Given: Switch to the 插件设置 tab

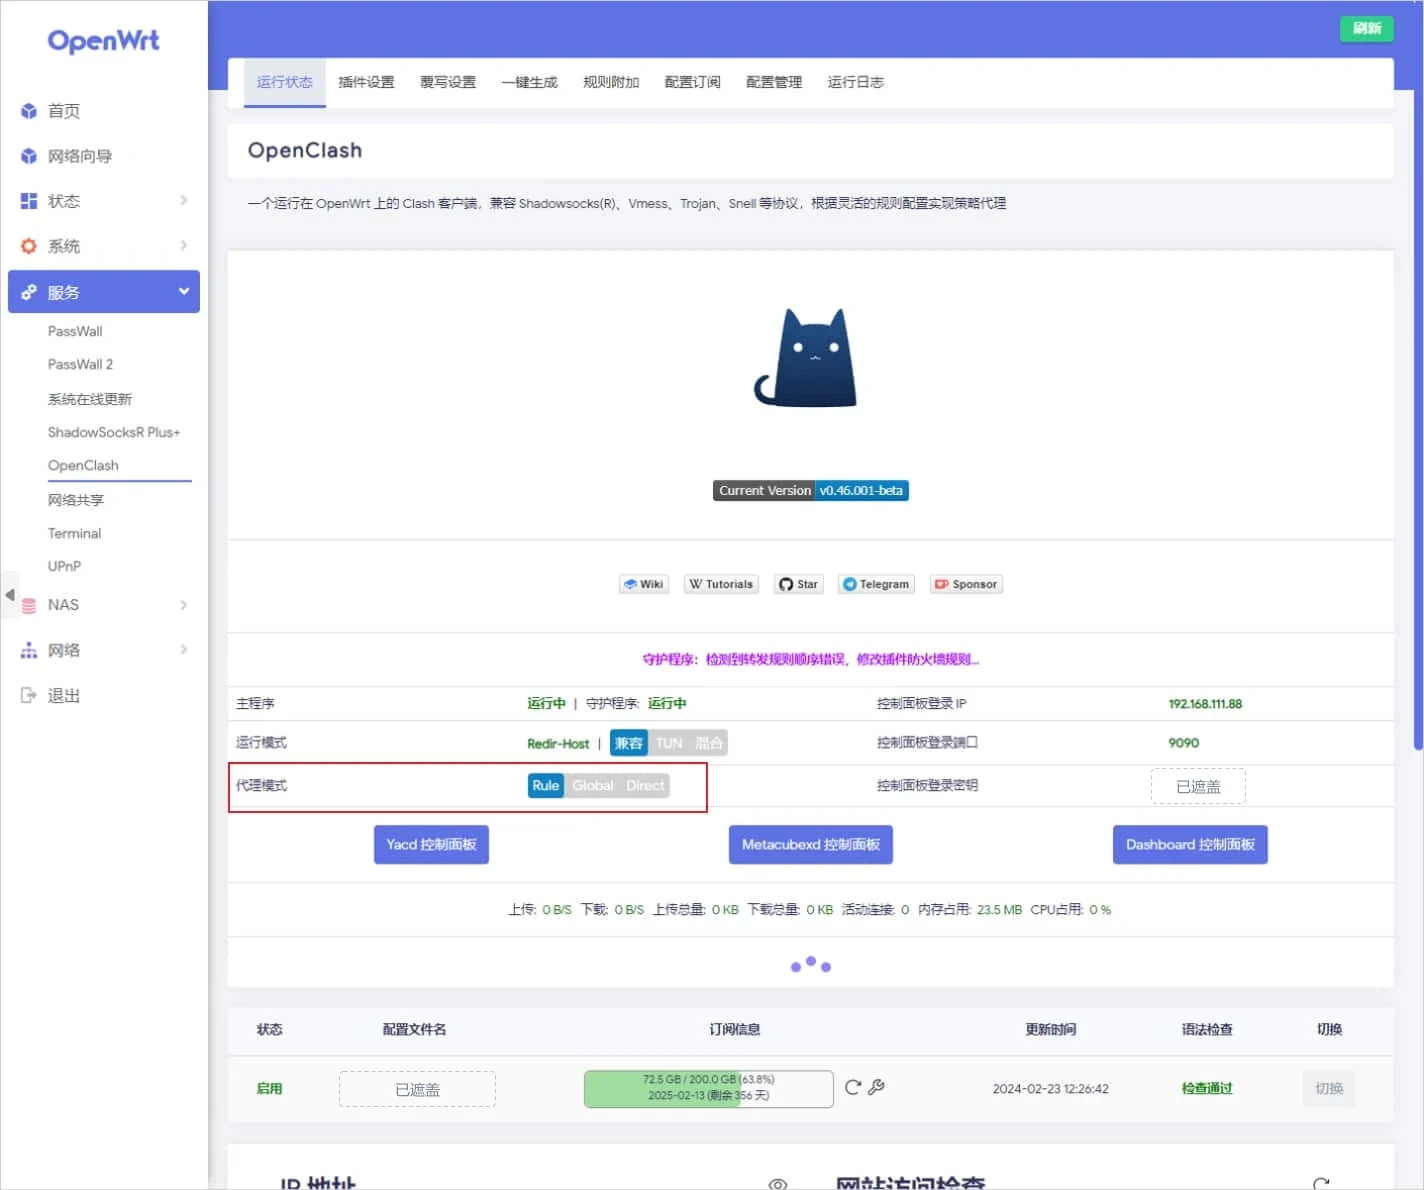Looking at the screenshot, I should coord(366,82).
